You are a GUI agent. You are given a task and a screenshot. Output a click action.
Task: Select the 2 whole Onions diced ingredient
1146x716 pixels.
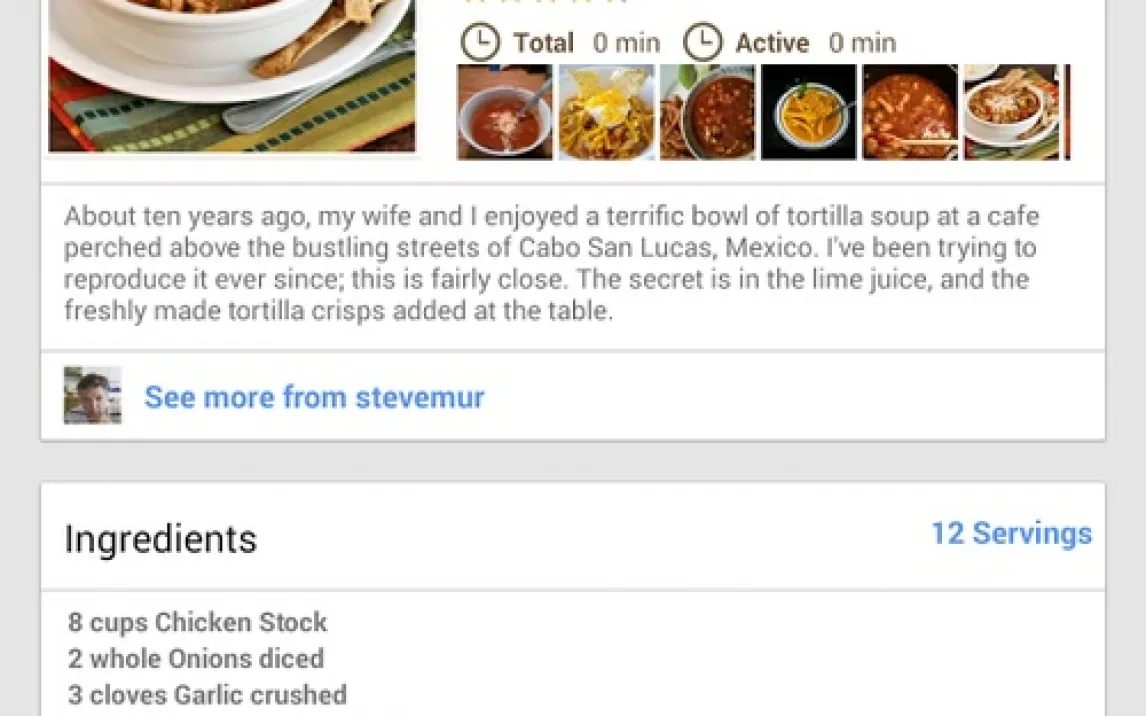pos(196,659)
